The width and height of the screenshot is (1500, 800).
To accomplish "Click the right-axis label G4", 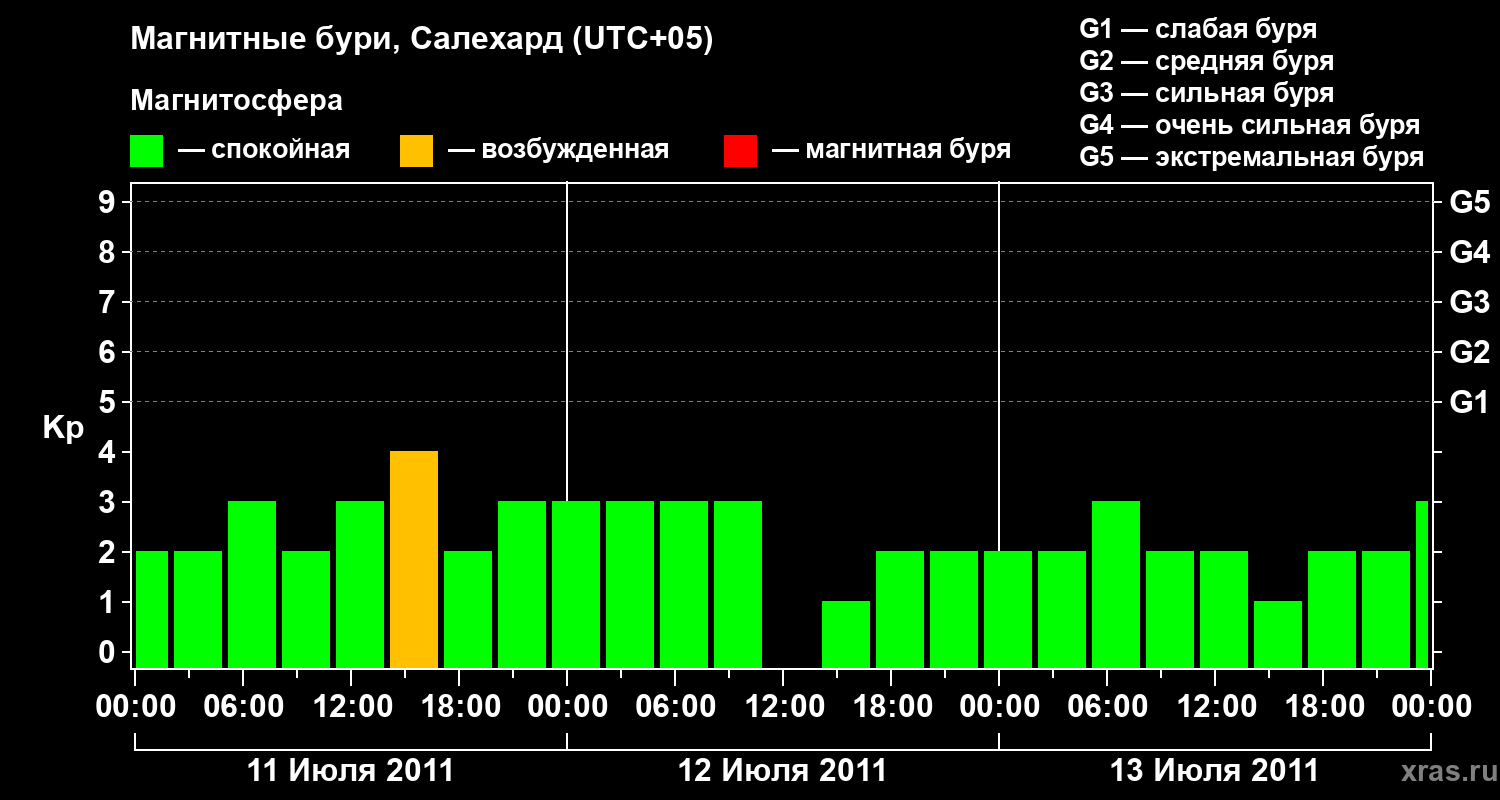I will 1469,252.
